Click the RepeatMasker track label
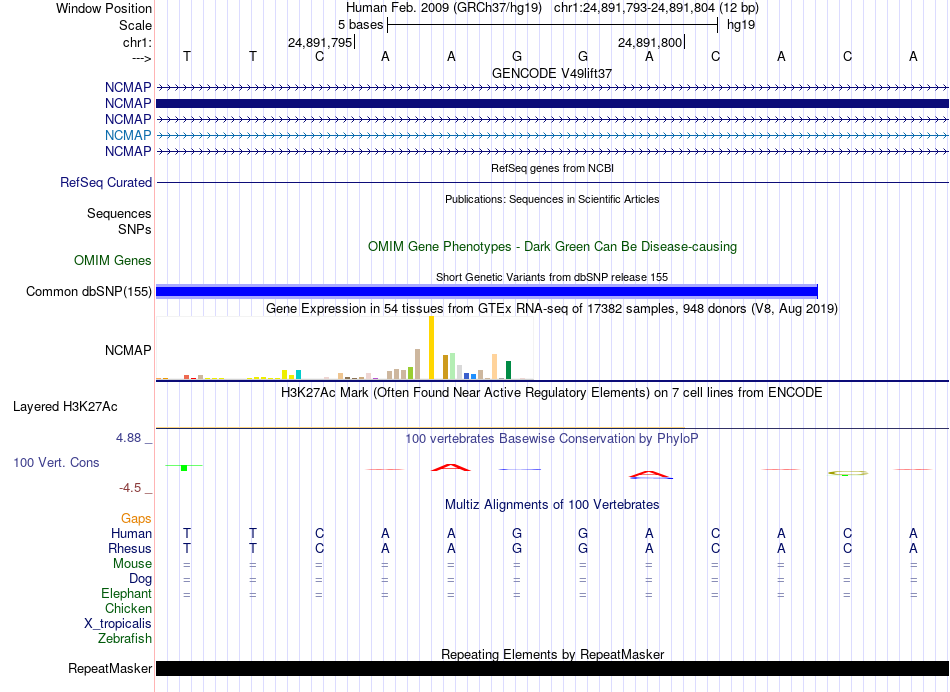 click(110, 669)
